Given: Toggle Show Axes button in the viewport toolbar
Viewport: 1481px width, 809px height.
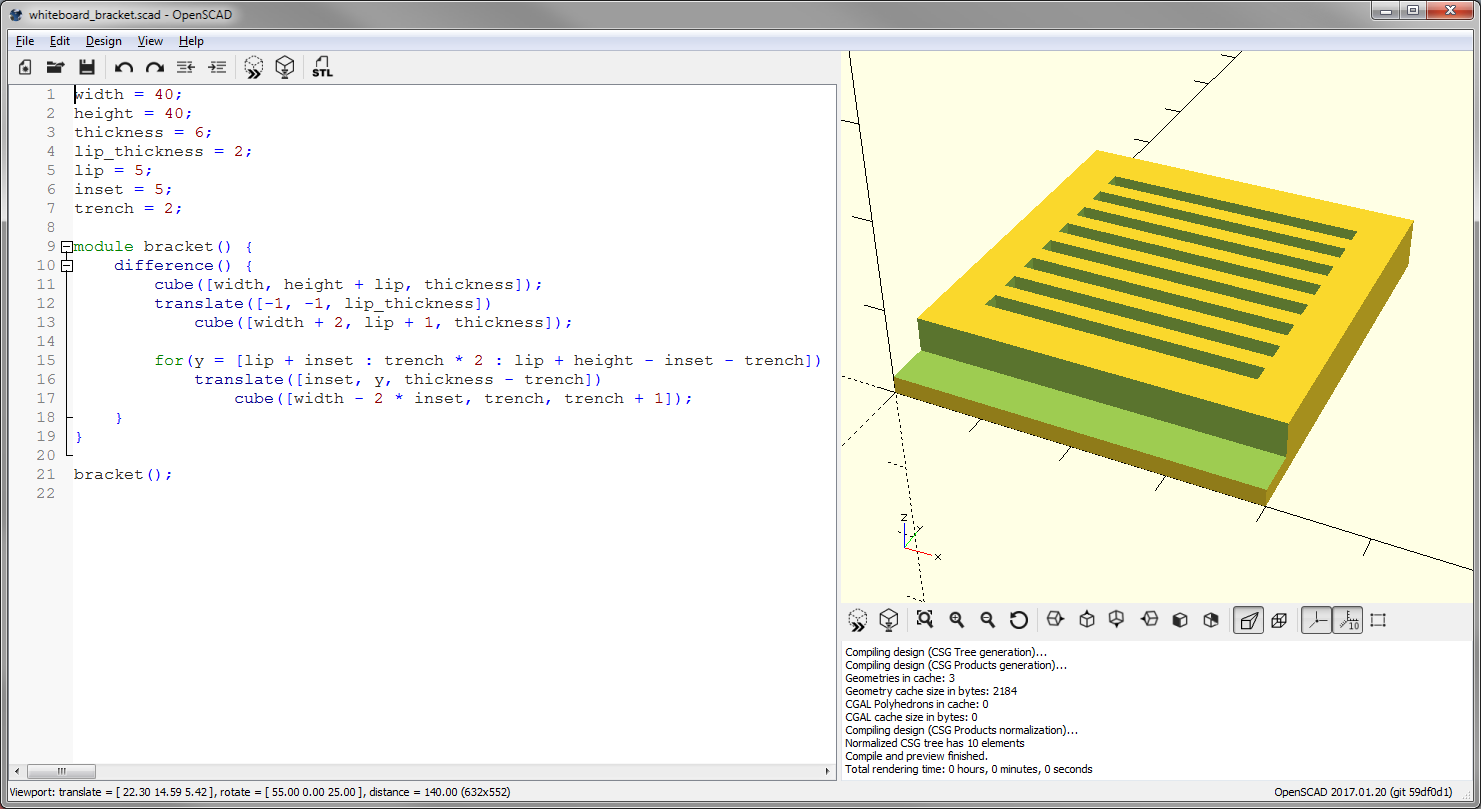Looking at the screenshot, I should [x=1316, y=620].
